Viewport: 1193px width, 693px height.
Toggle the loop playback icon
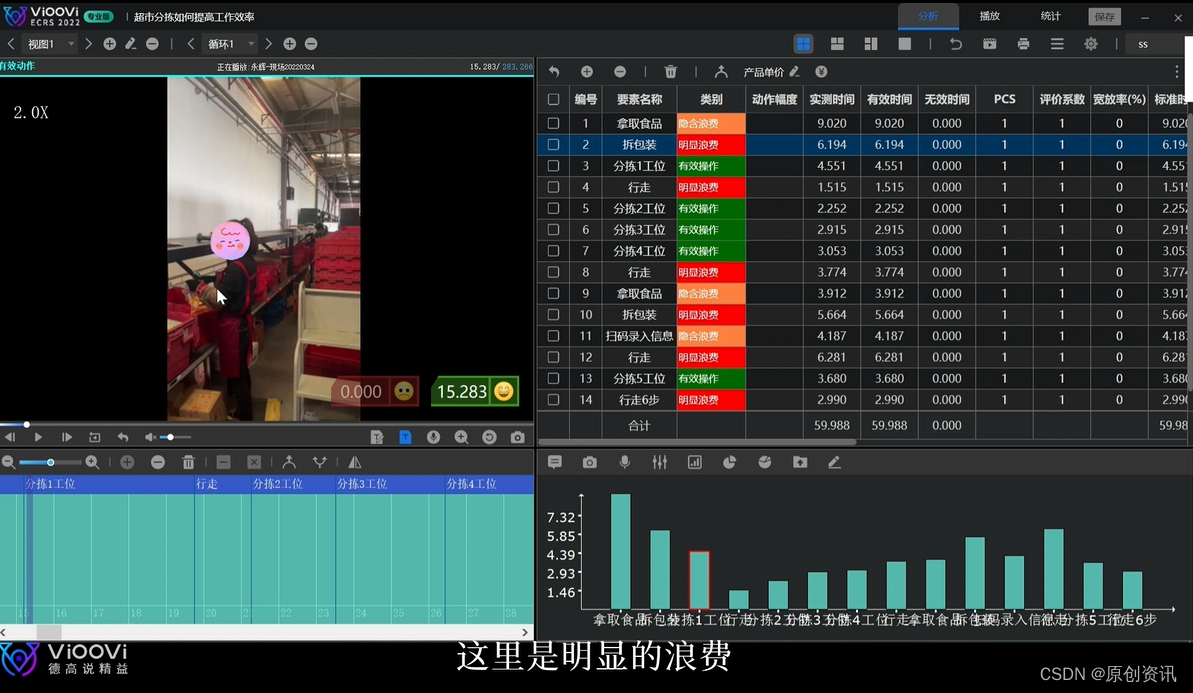tap(95, 437)
